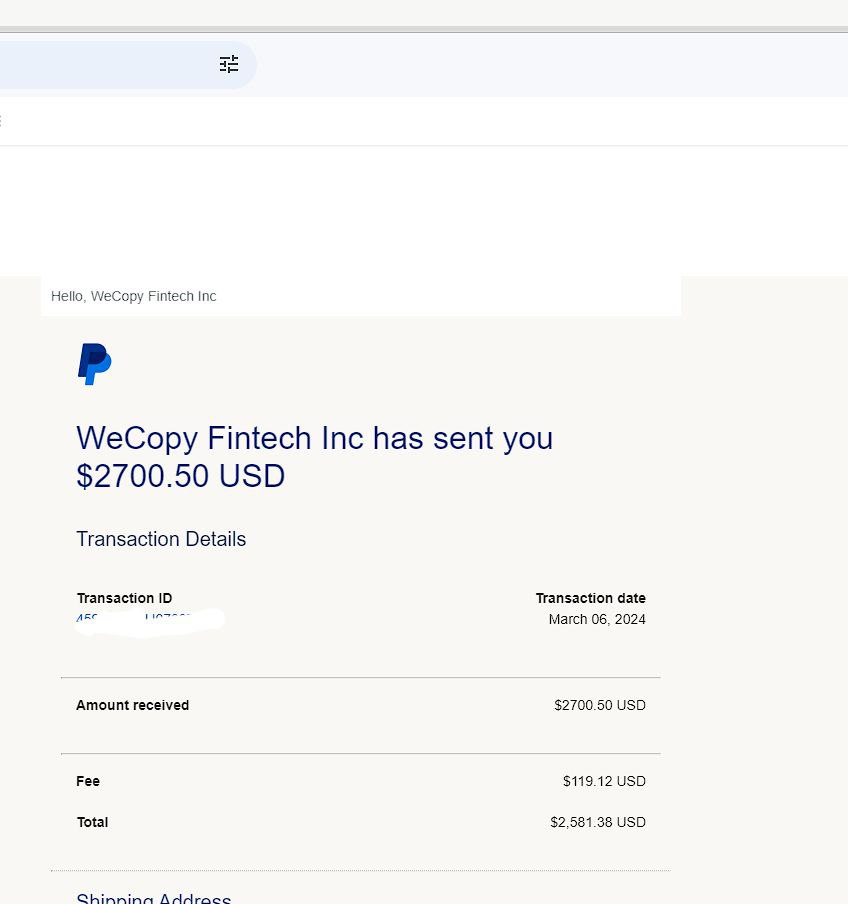Click the $2700.50 USD amount received value

point(599,705)
